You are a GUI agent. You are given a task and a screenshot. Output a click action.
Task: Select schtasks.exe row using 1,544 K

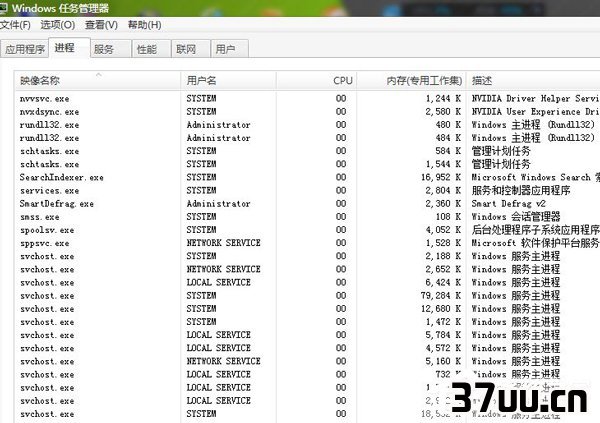(x=308, y=164)
